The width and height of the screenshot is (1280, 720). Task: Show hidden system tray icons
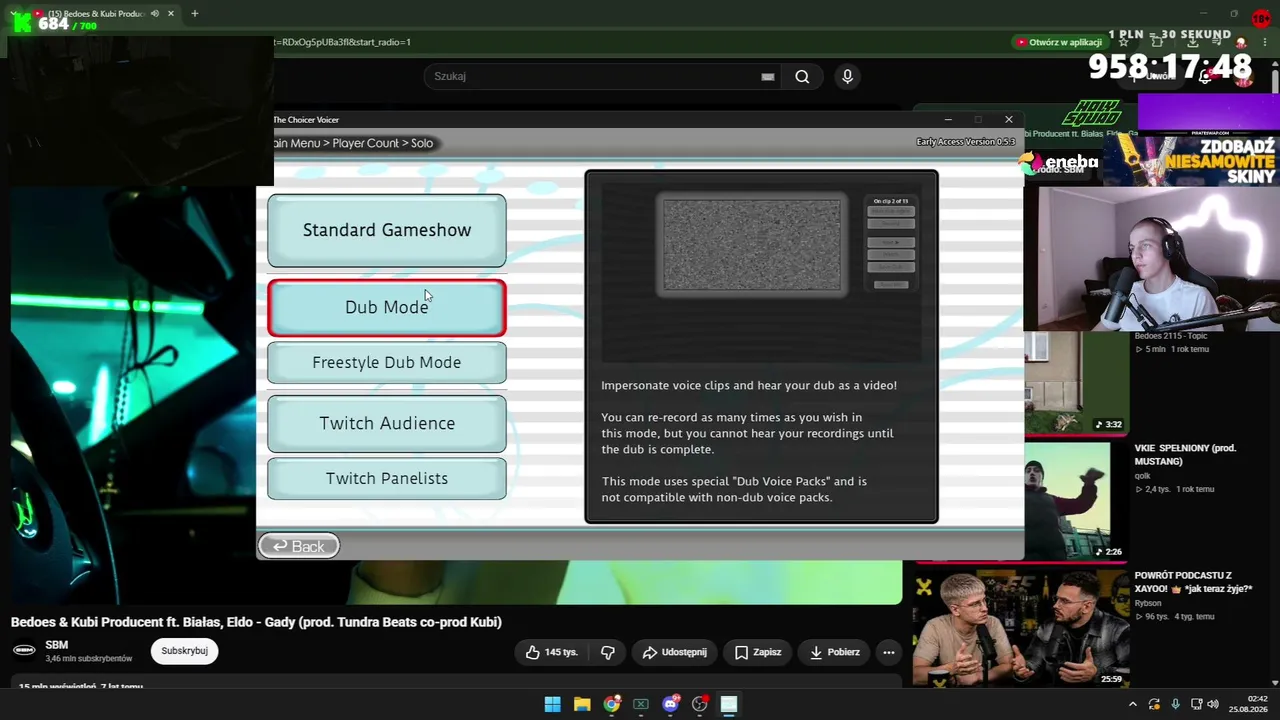pyautogui.click(x=1133, y=704)
